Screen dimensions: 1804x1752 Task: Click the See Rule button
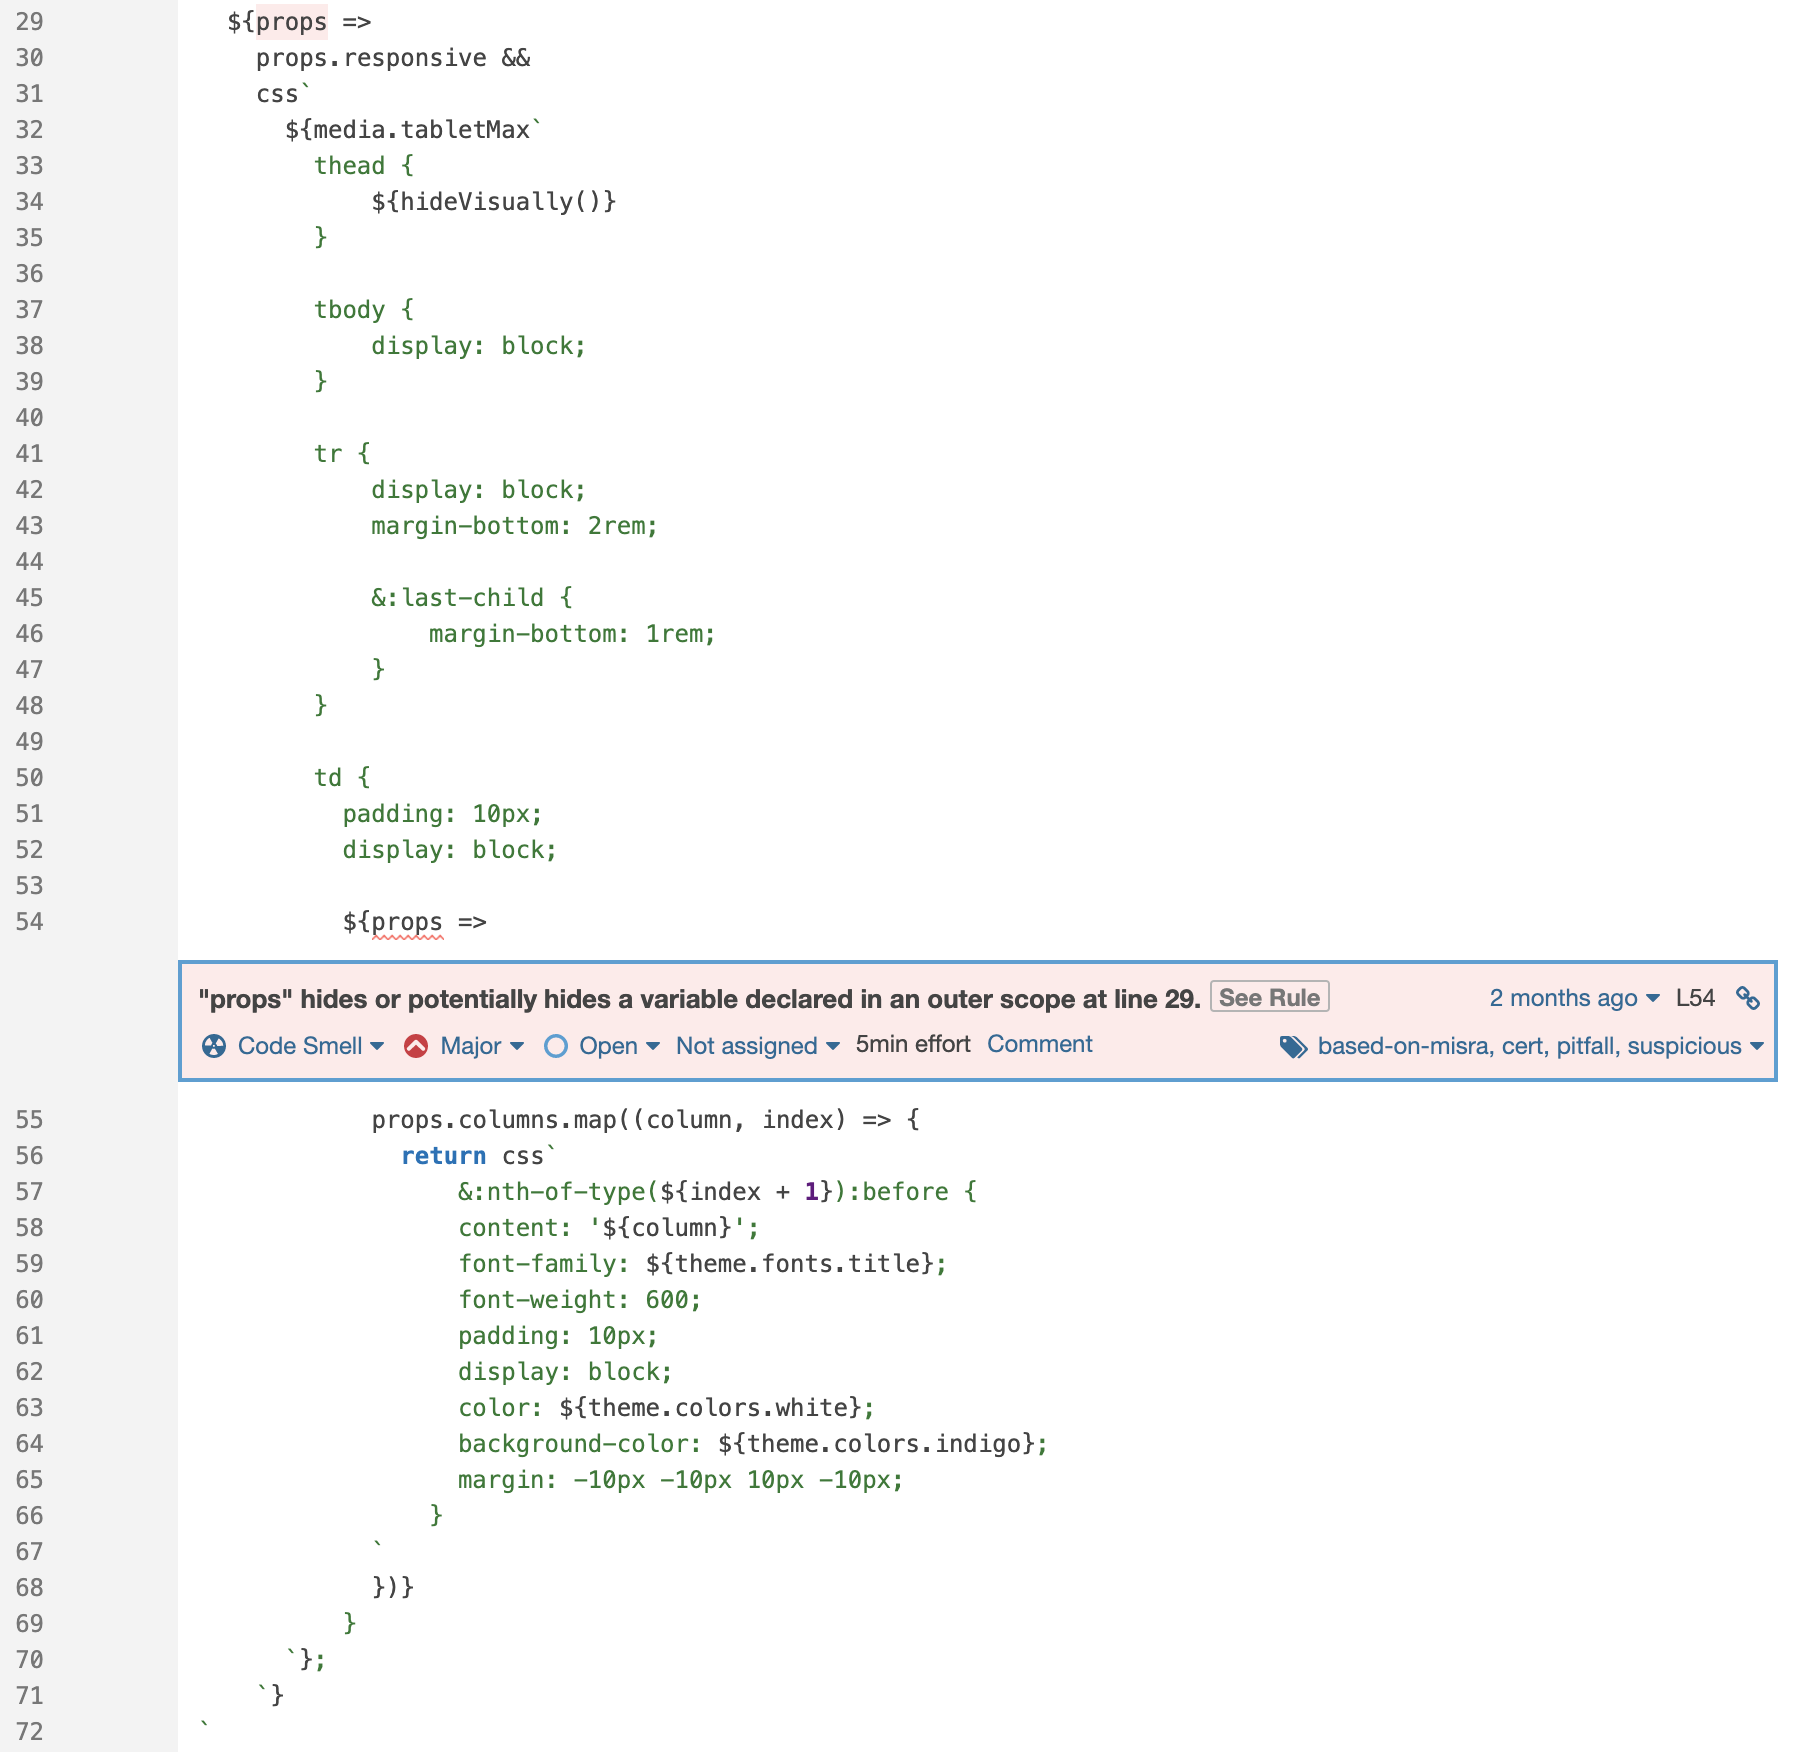pyautogui.click(x=1269, y=997)
